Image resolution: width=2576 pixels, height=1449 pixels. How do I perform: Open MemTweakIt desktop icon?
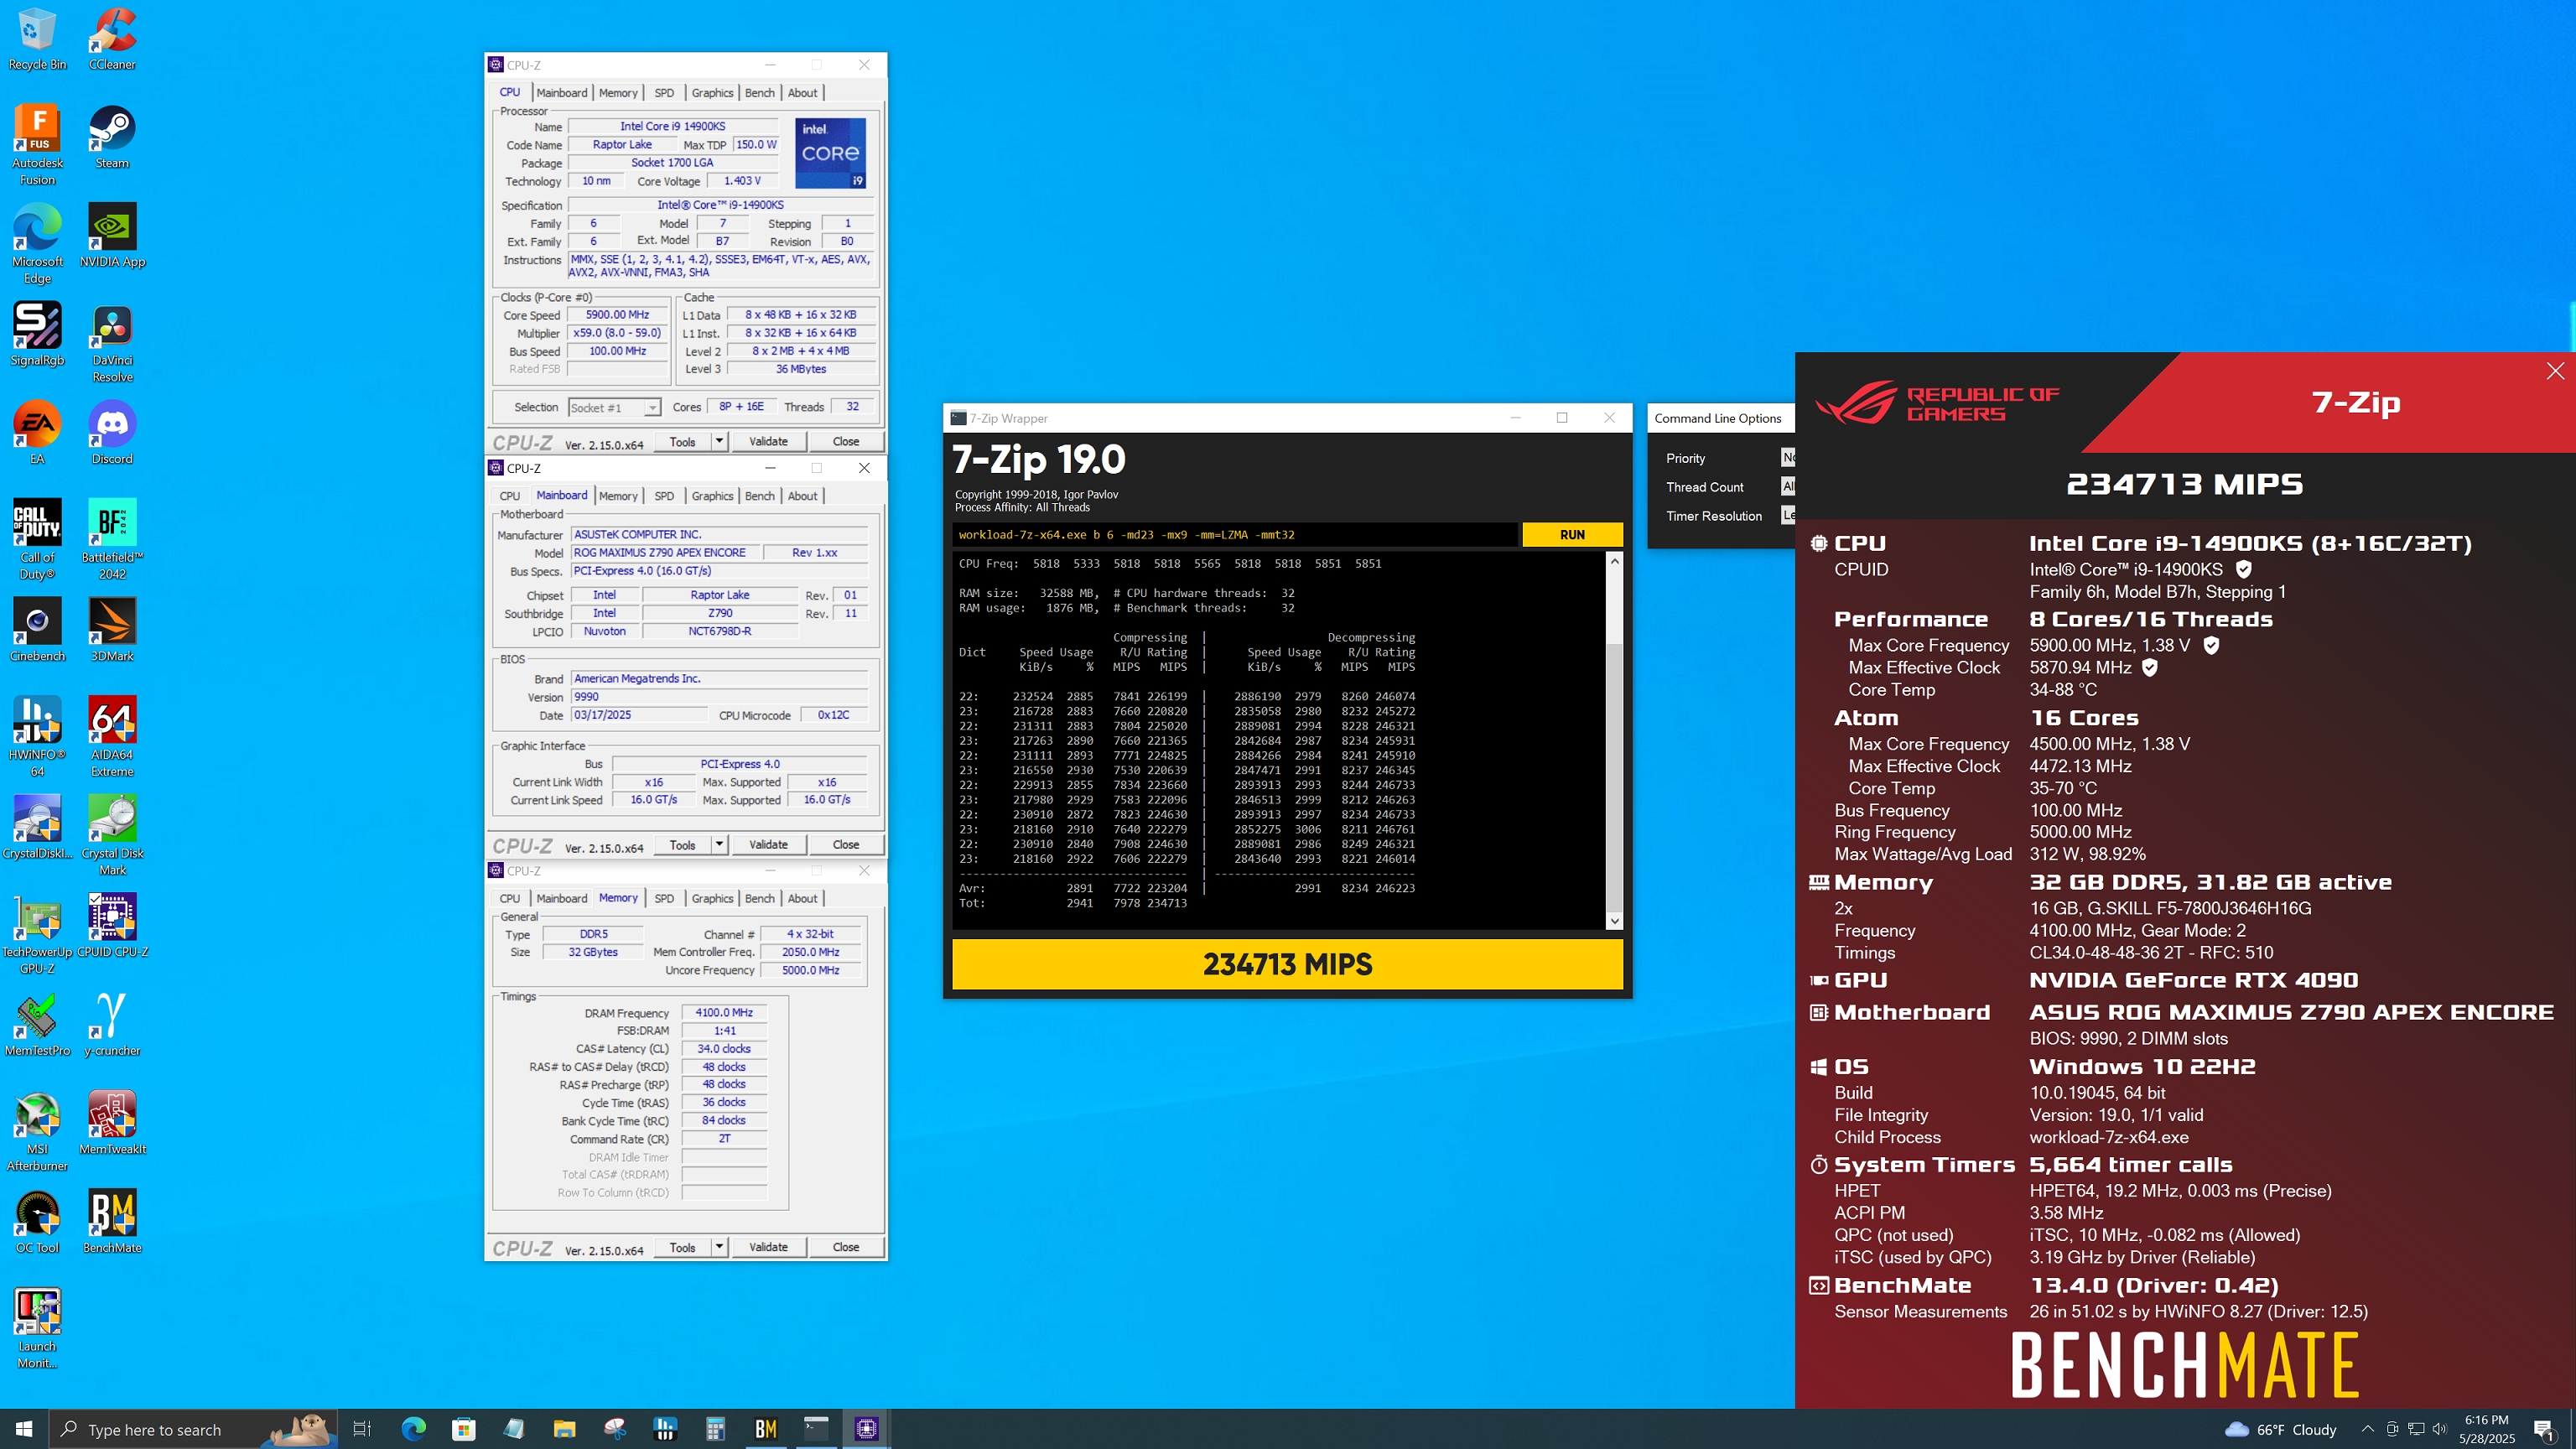click(112, 1123)
